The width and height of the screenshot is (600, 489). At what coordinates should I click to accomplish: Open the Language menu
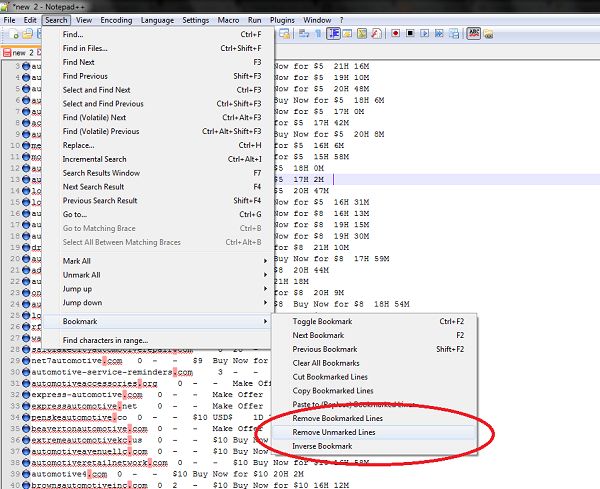[157, 20]
